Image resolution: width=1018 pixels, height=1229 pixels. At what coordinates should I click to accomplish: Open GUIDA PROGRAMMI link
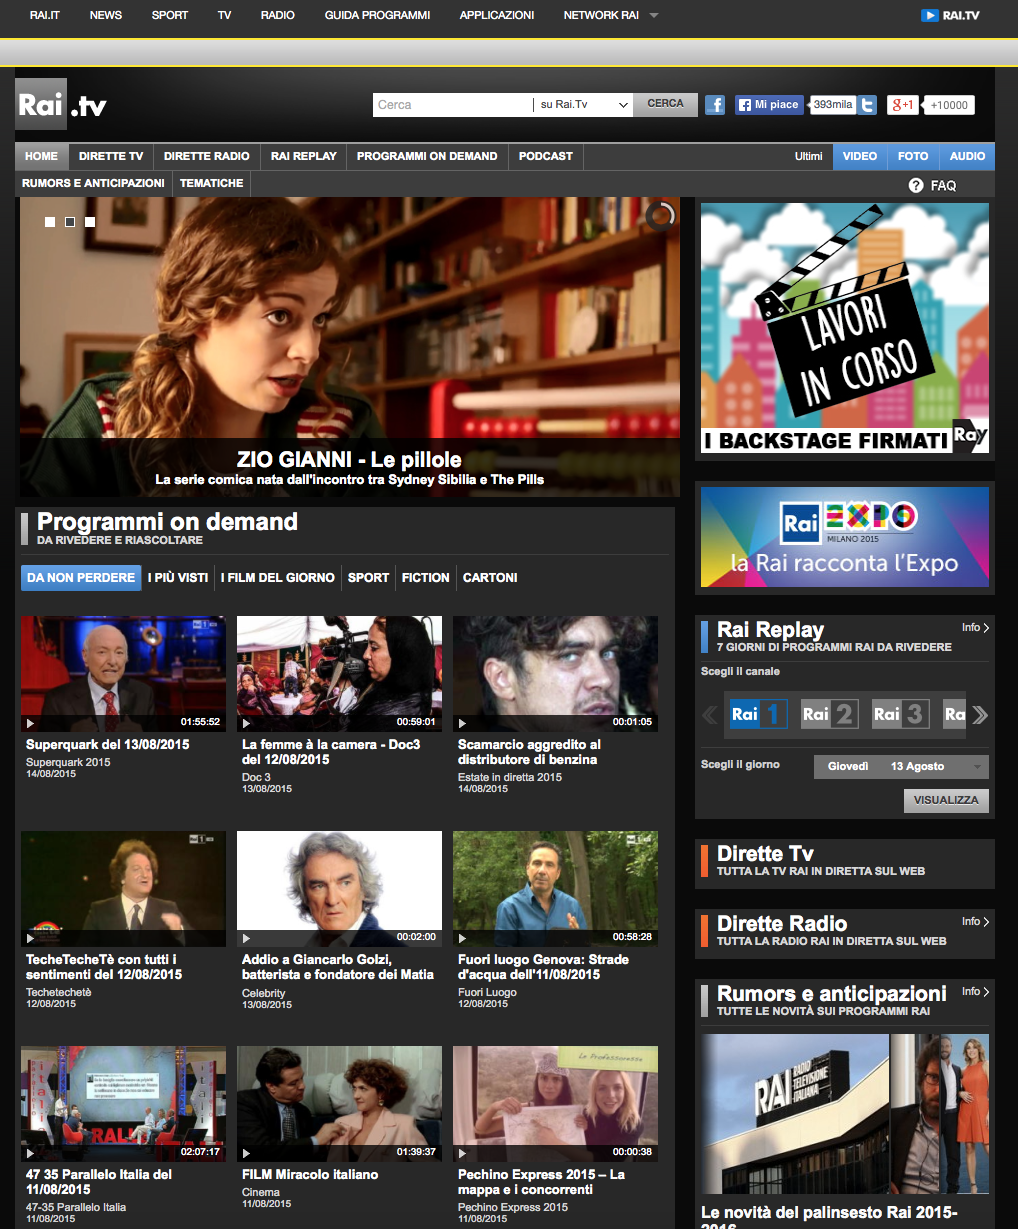click(377, 15)
